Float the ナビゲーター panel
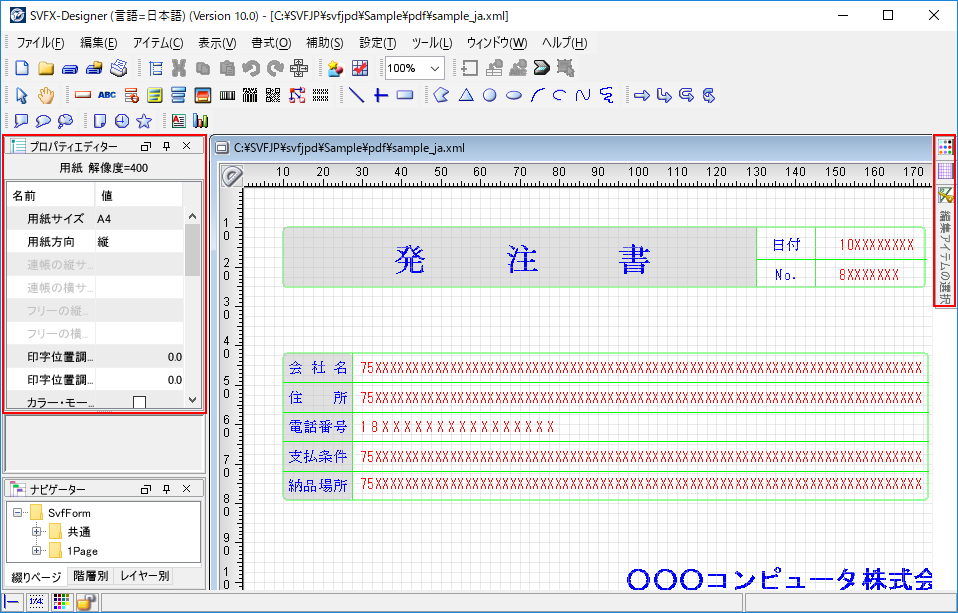 145,489
